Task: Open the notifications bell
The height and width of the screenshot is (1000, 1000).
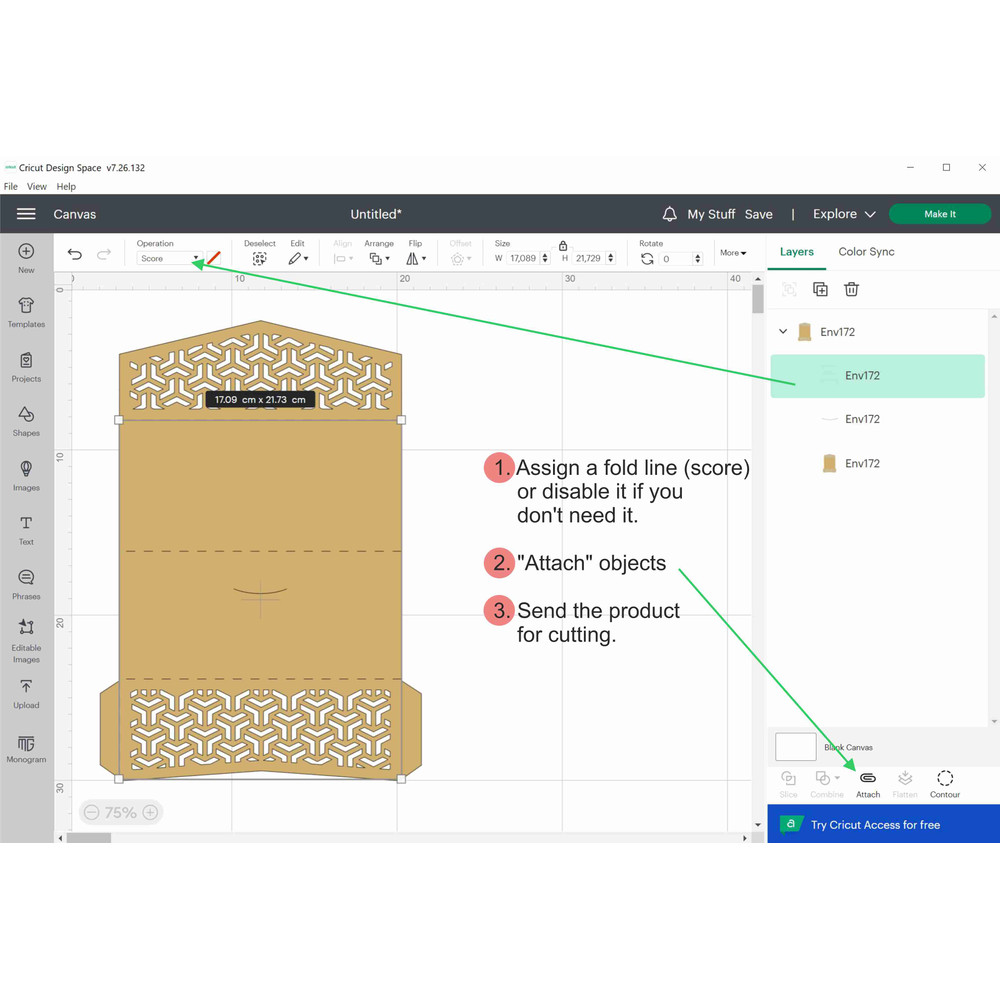Action: click(x=670, y=214)
